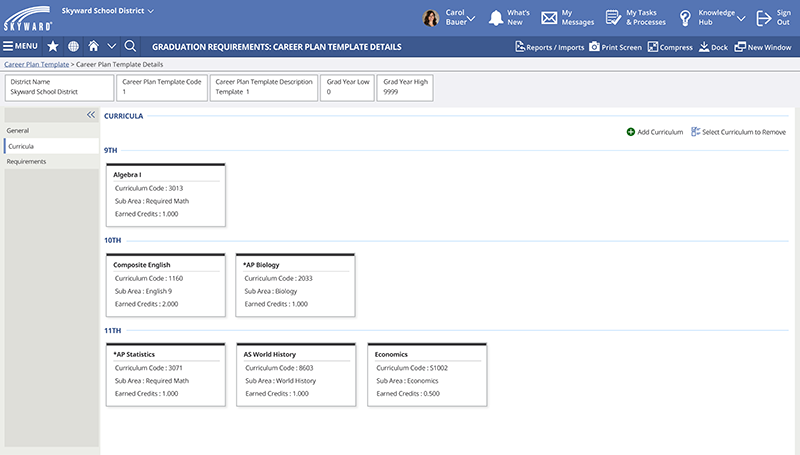The image size is (800, 455).
Task: Select the Curricula sidebar tab
Action: [x=52, y=146]
